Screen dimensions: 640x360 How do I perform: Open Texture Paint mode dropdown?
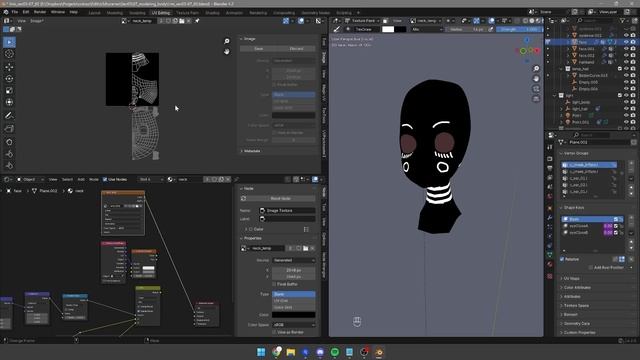[x=362, y=20]
